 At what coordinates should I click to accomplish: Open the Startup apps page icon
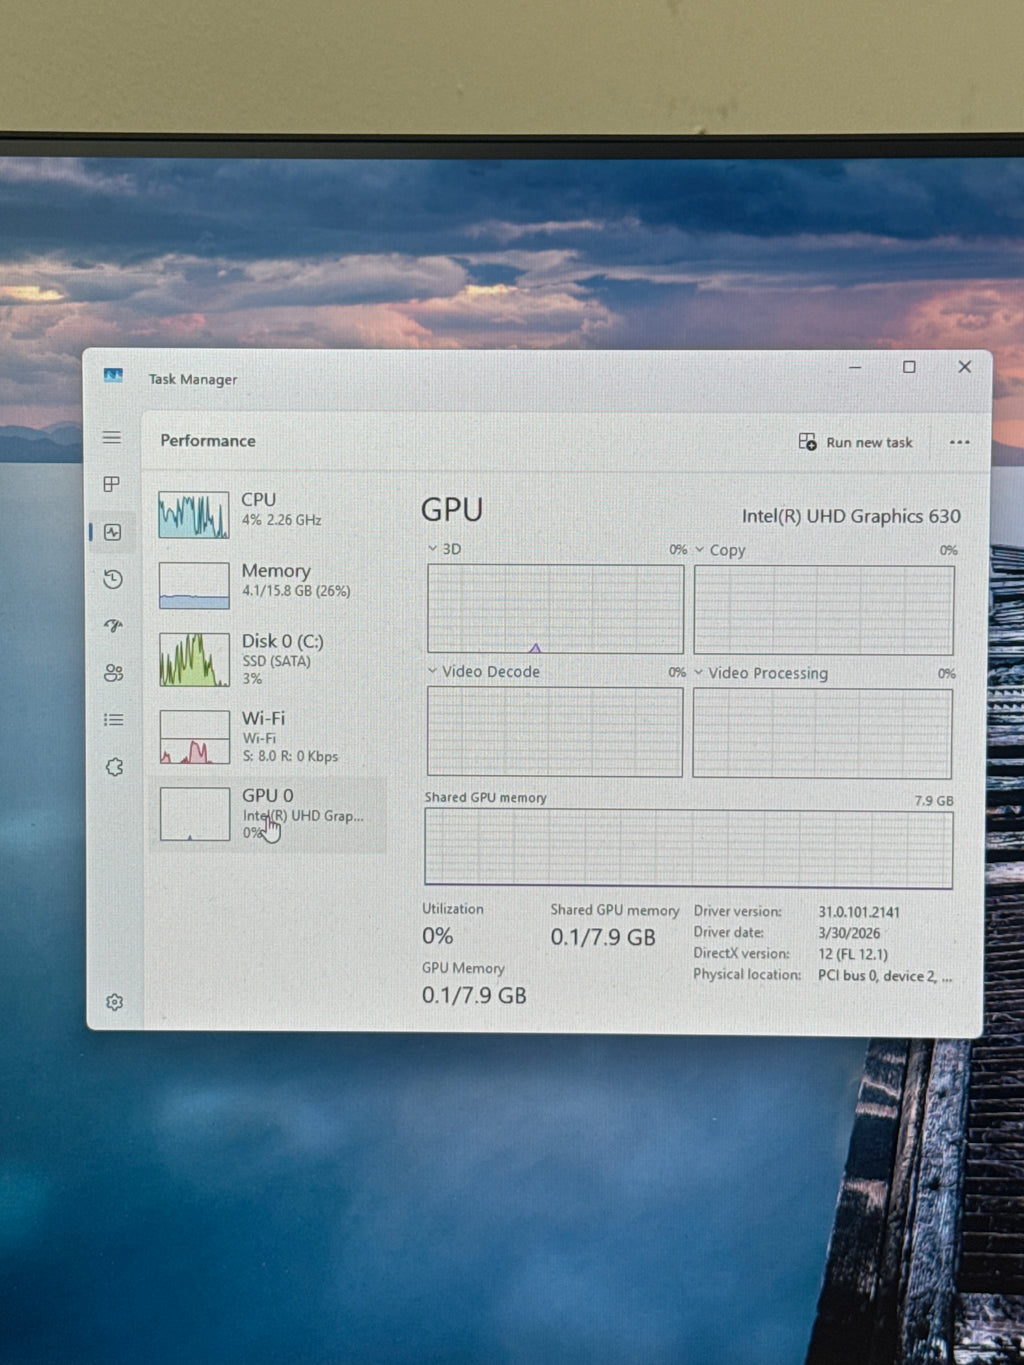[113, 626]
